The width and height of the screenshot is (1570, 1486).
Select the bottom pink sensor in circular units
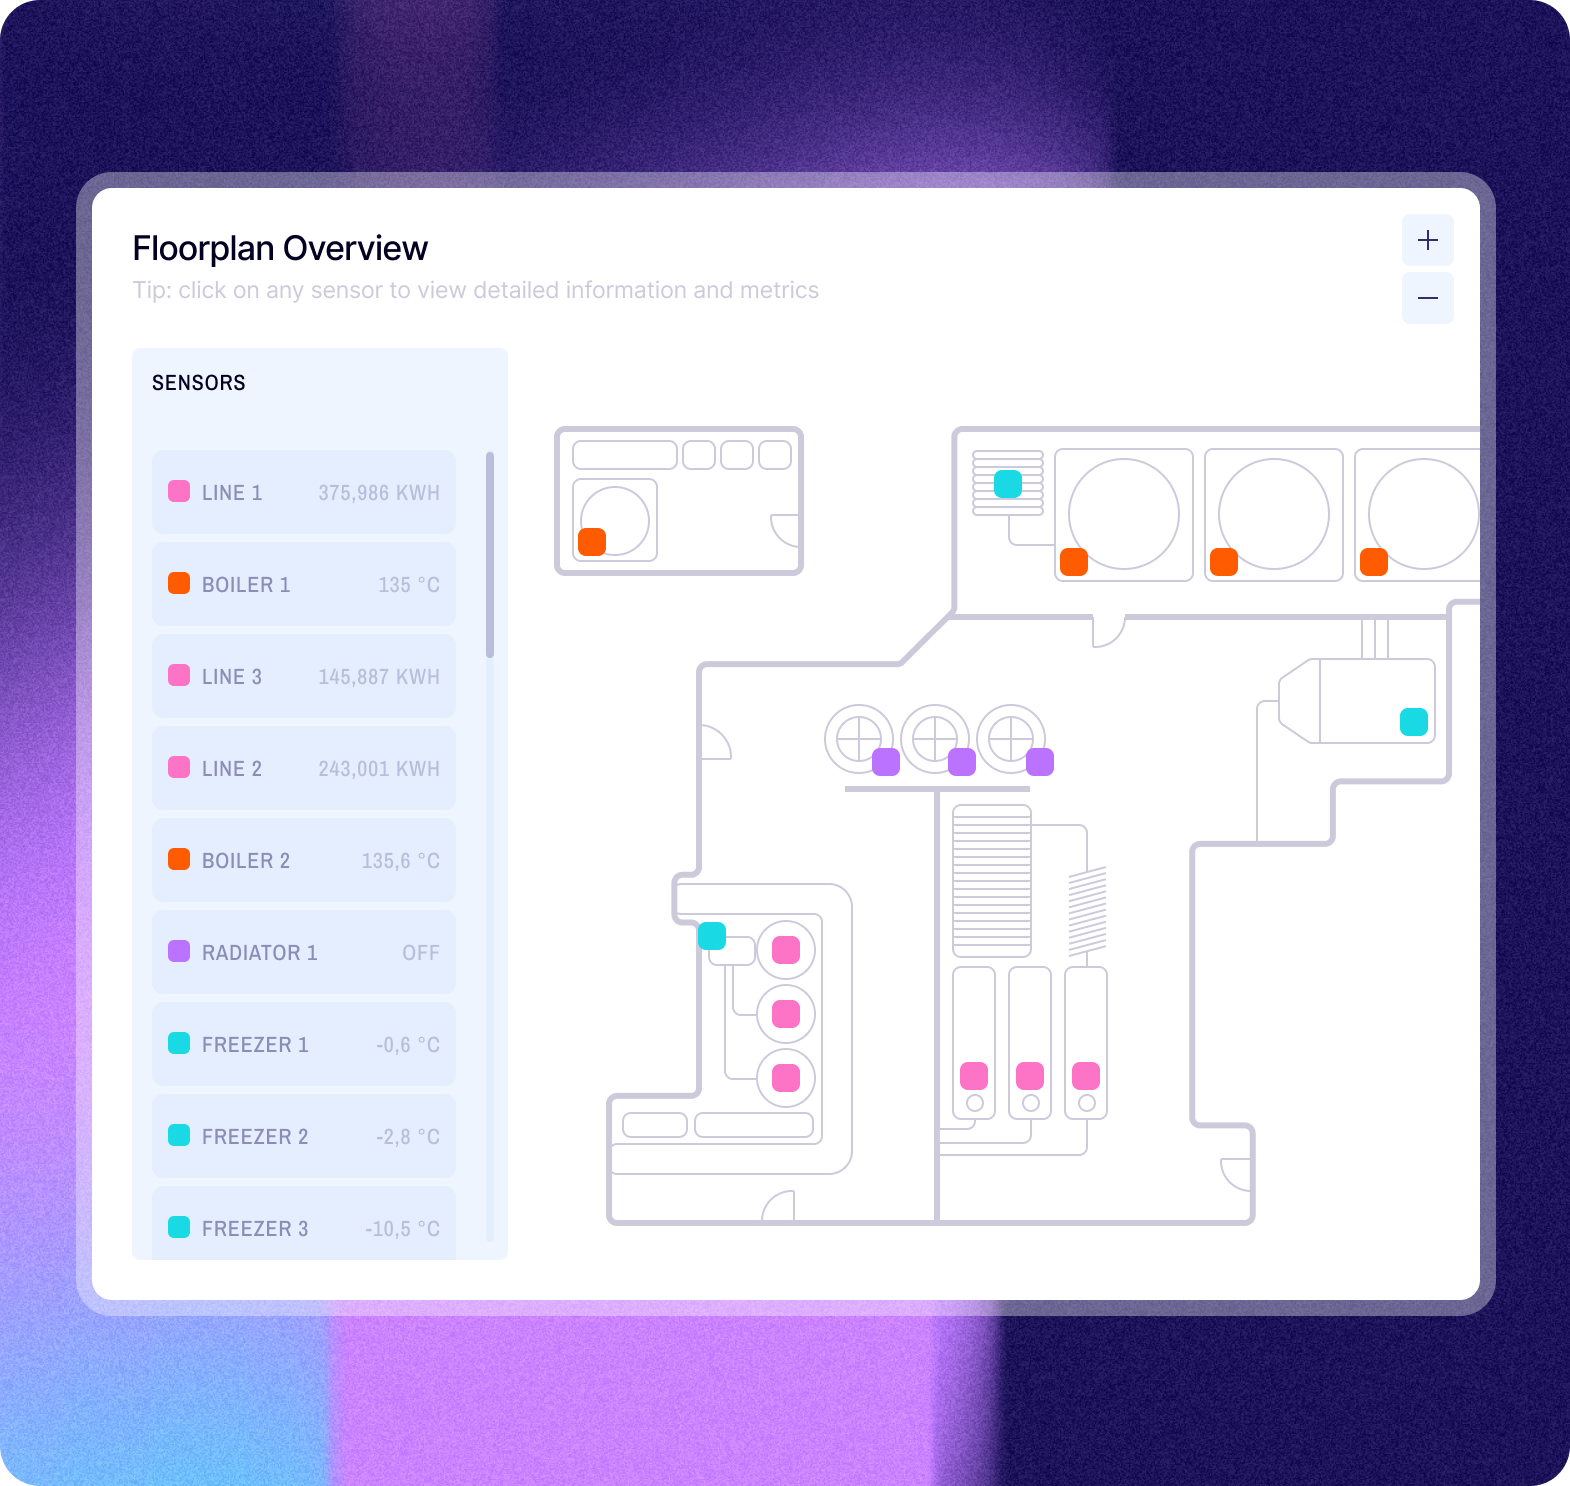click(786, 1078)
